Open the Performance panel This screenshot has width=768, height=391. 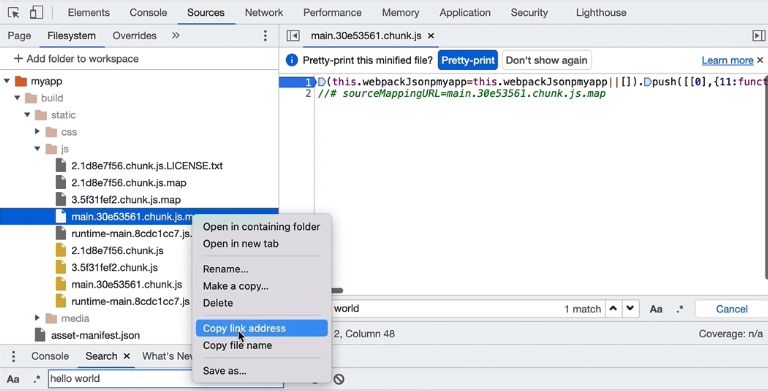(332, 13)
